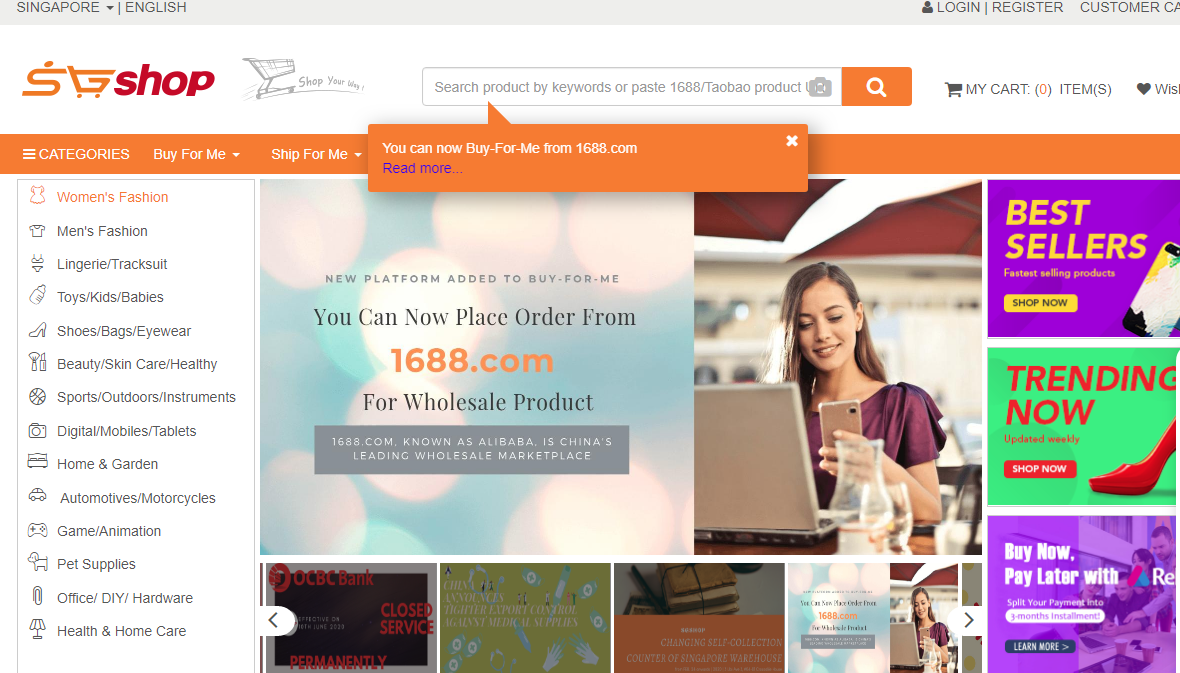Click the Login link

click(x=958, y=8)
